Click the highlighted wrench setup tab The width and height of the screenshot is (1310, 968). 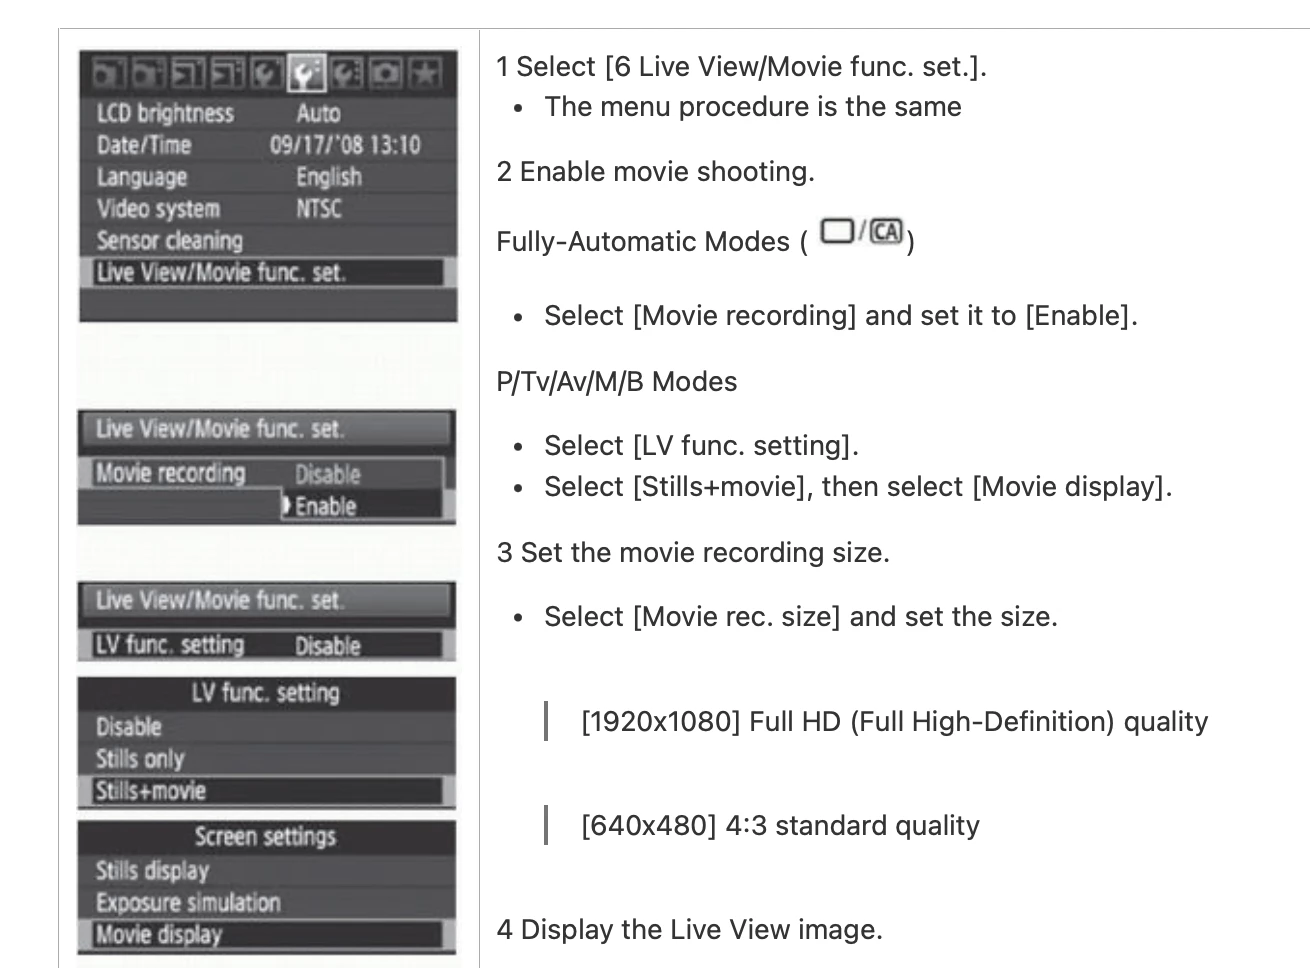307,73
